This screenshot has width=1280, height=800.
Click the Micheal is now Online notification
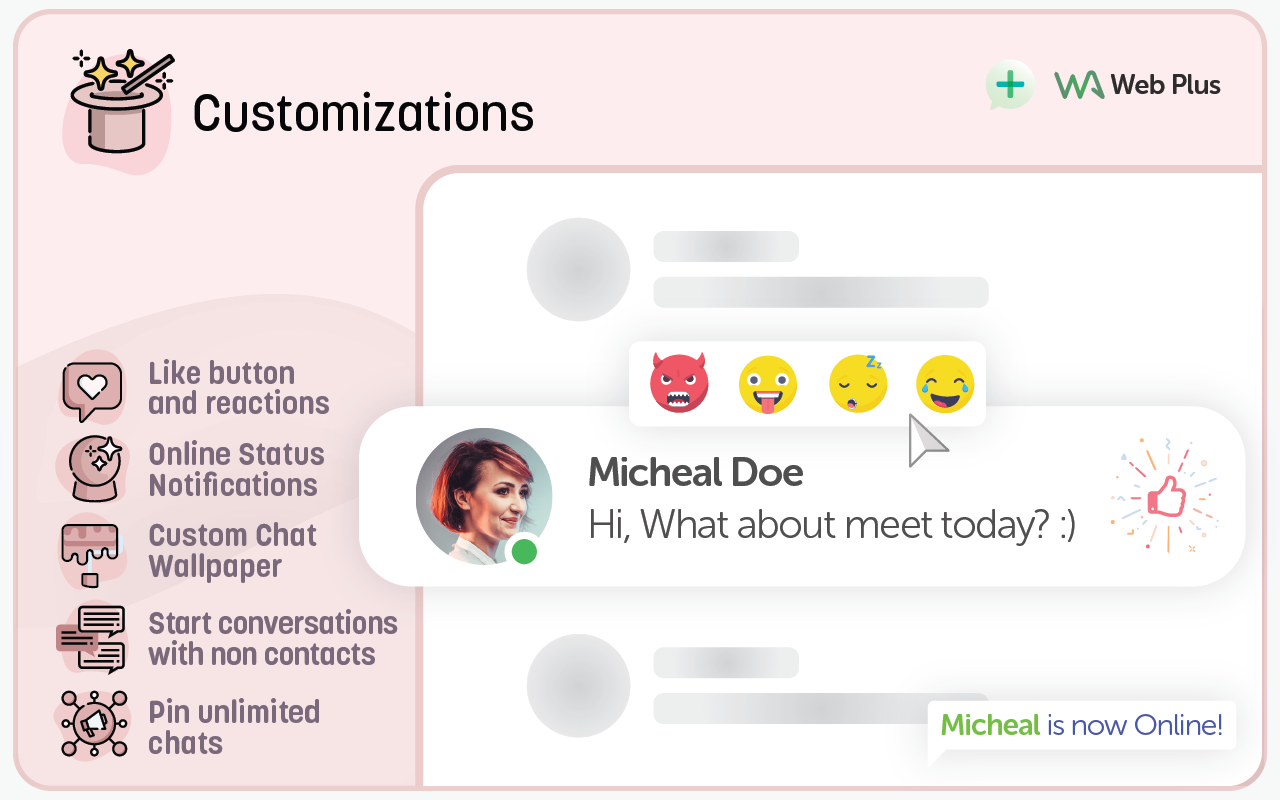1081,725
